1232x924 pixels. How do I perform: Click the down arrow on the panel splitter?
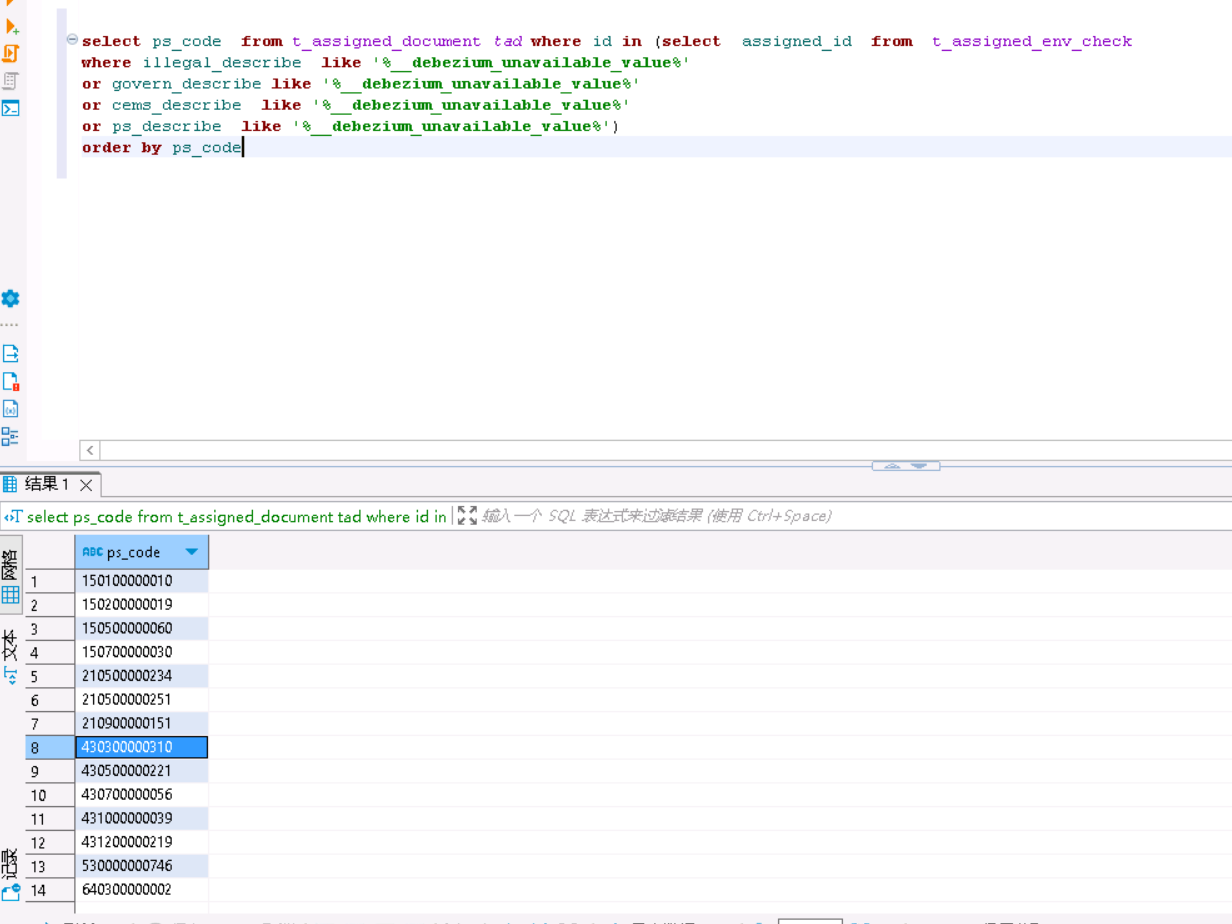tap(920, 466)
